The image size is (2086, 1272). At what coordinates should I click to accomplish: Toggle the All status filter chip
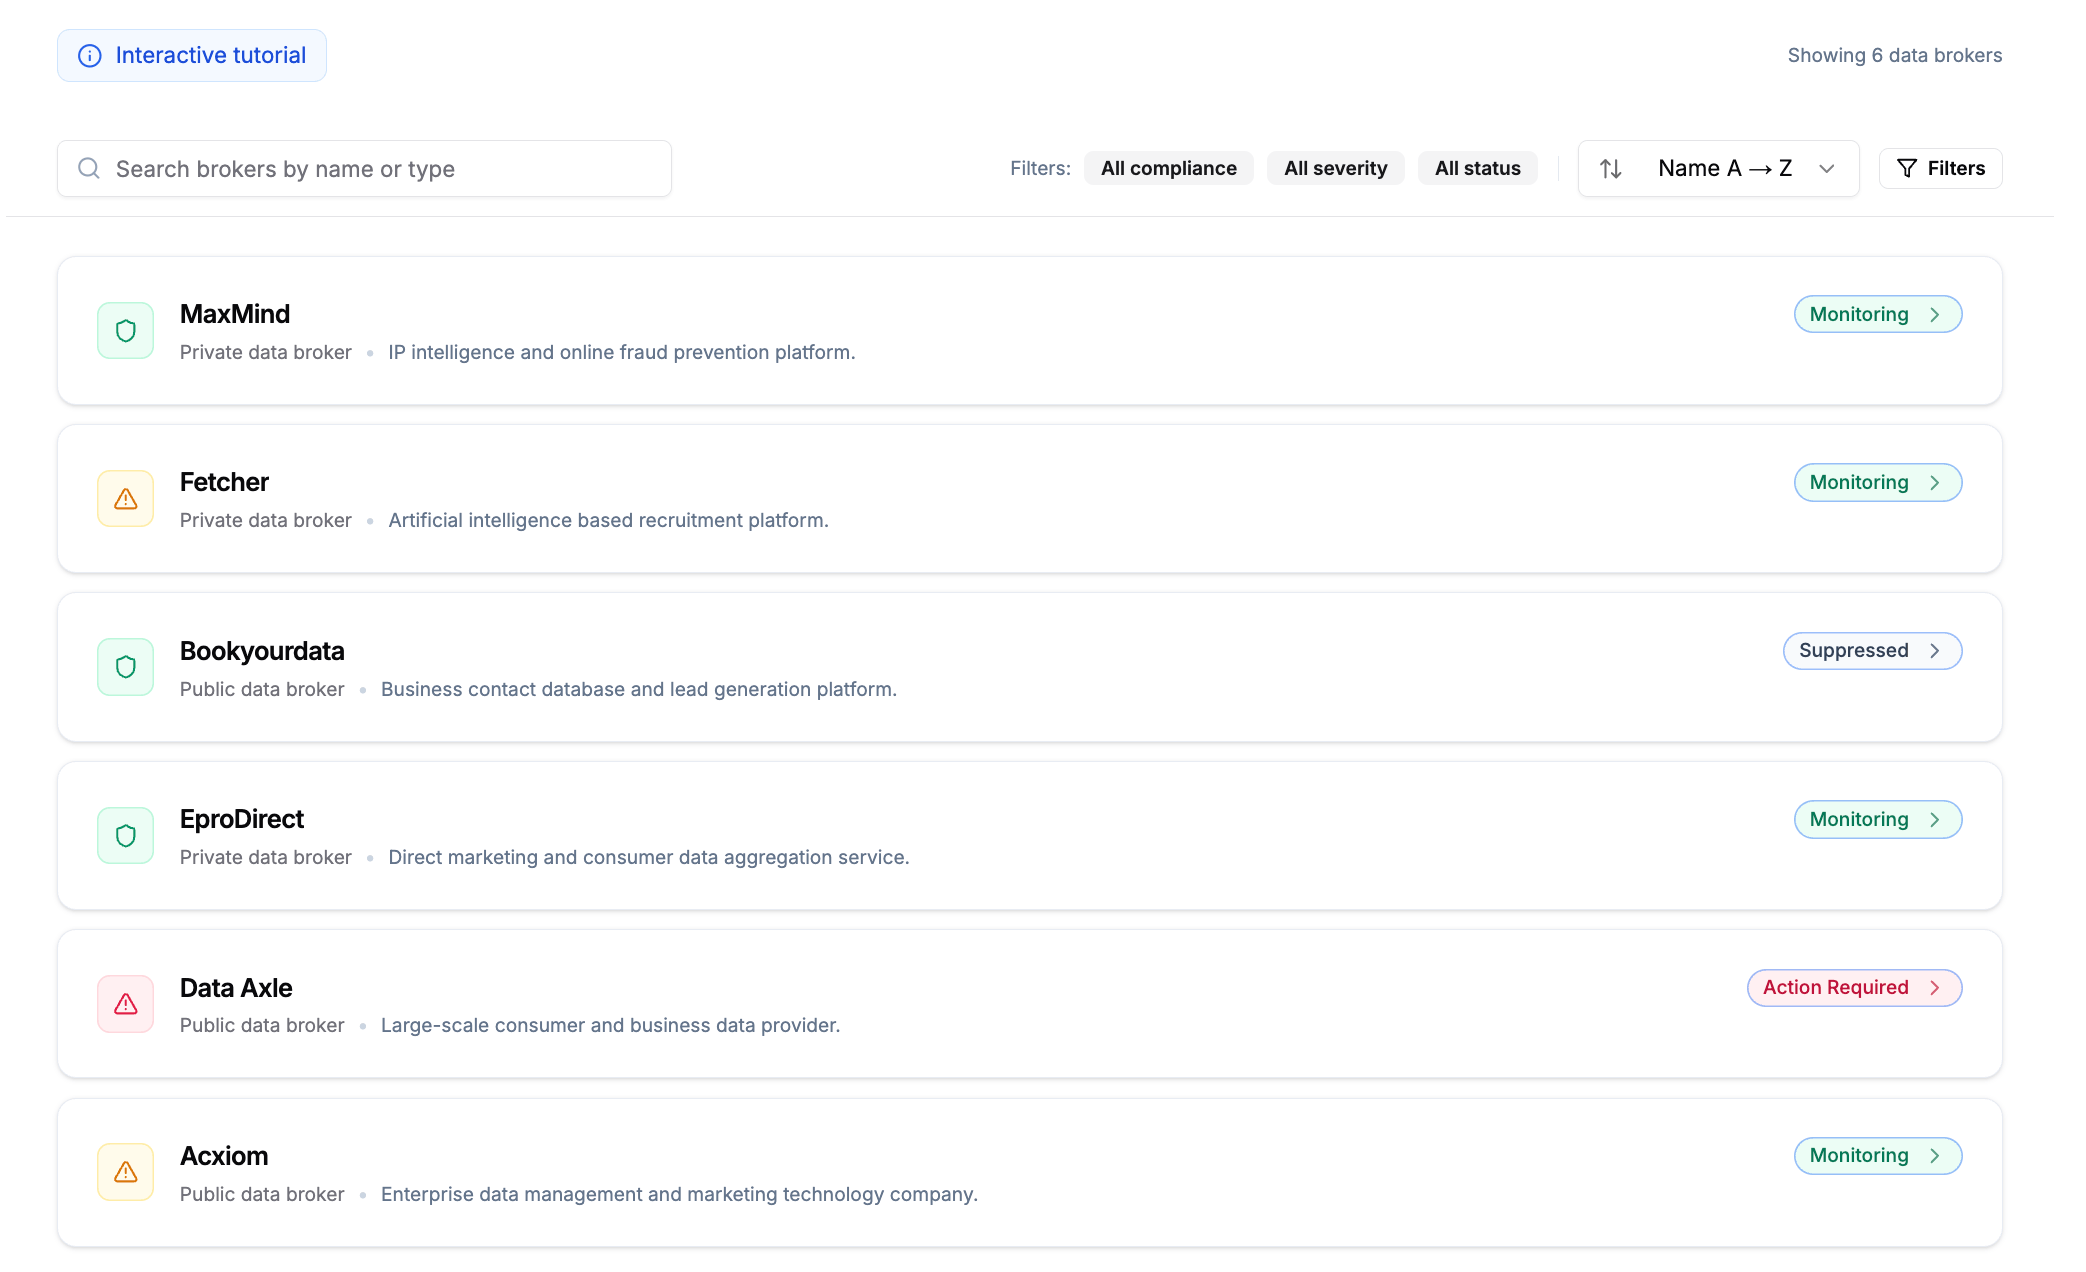pyautogui.click(x=1477, y=168)
